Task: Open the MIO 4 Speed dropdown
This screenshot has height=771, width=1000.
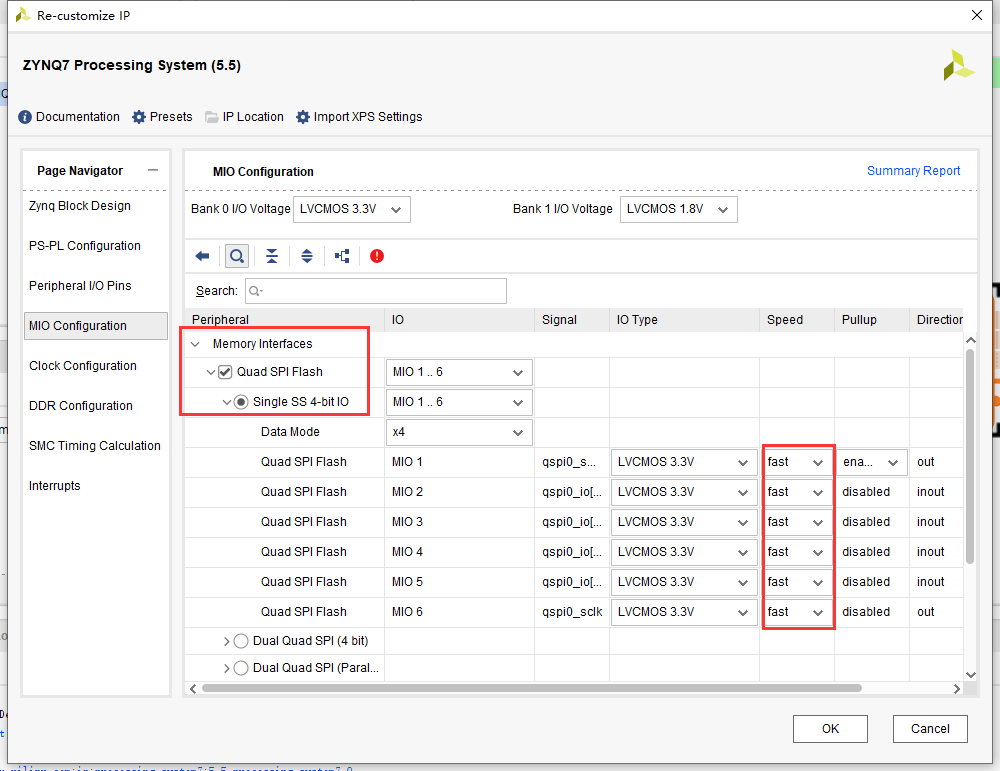Action: 796,552
